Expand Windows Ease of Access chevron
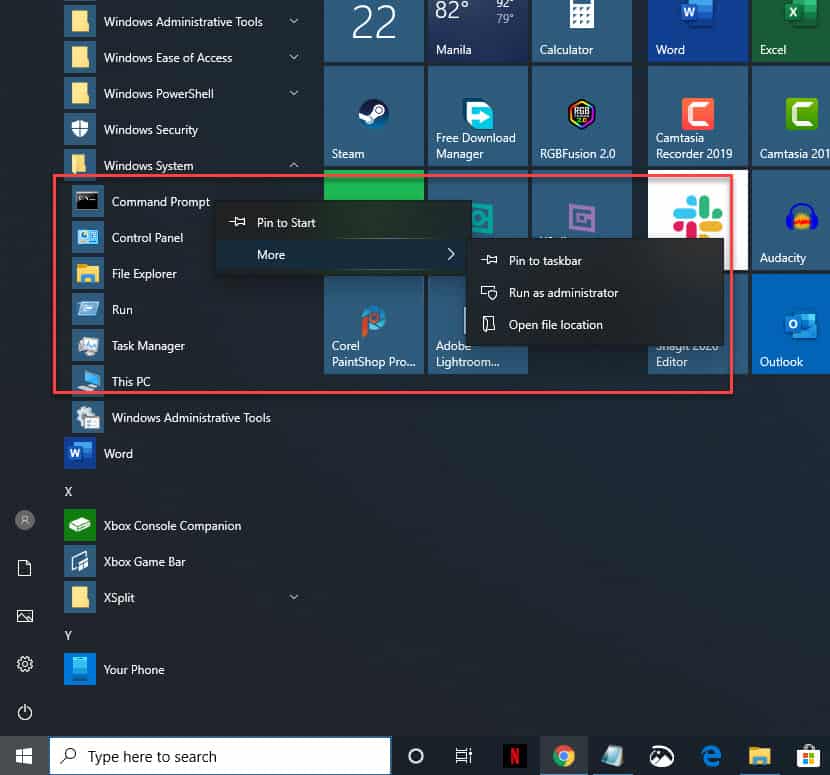Viewport: 830px width, 775px height. 294,57
